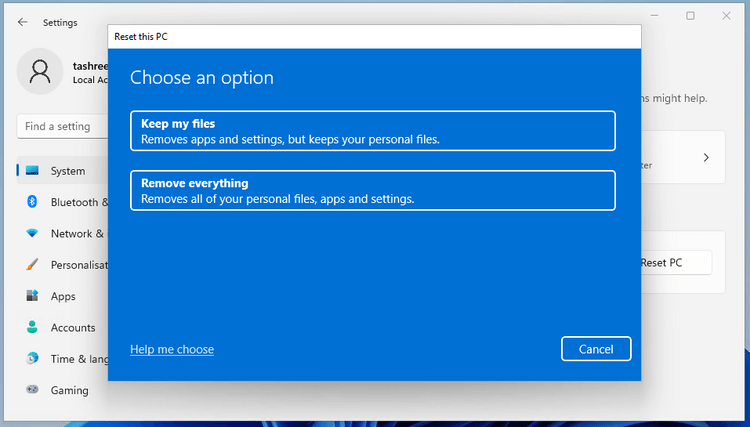
Task: Click the Apps grid icon
Action: click(32, 296)
